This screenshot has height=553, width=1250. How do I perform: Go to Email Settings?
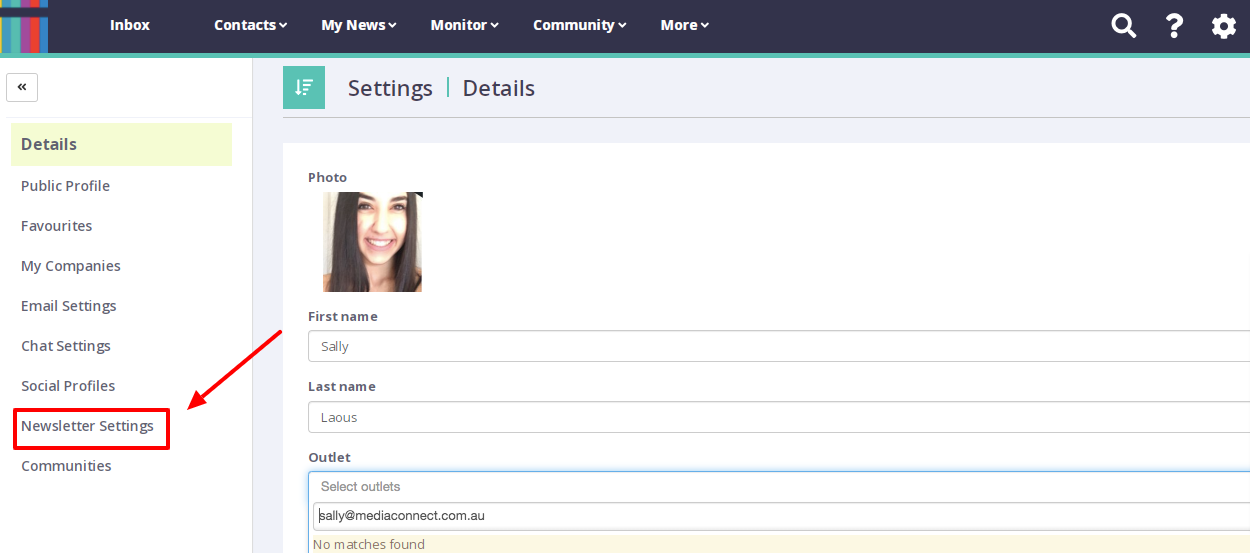pos(69,306)
